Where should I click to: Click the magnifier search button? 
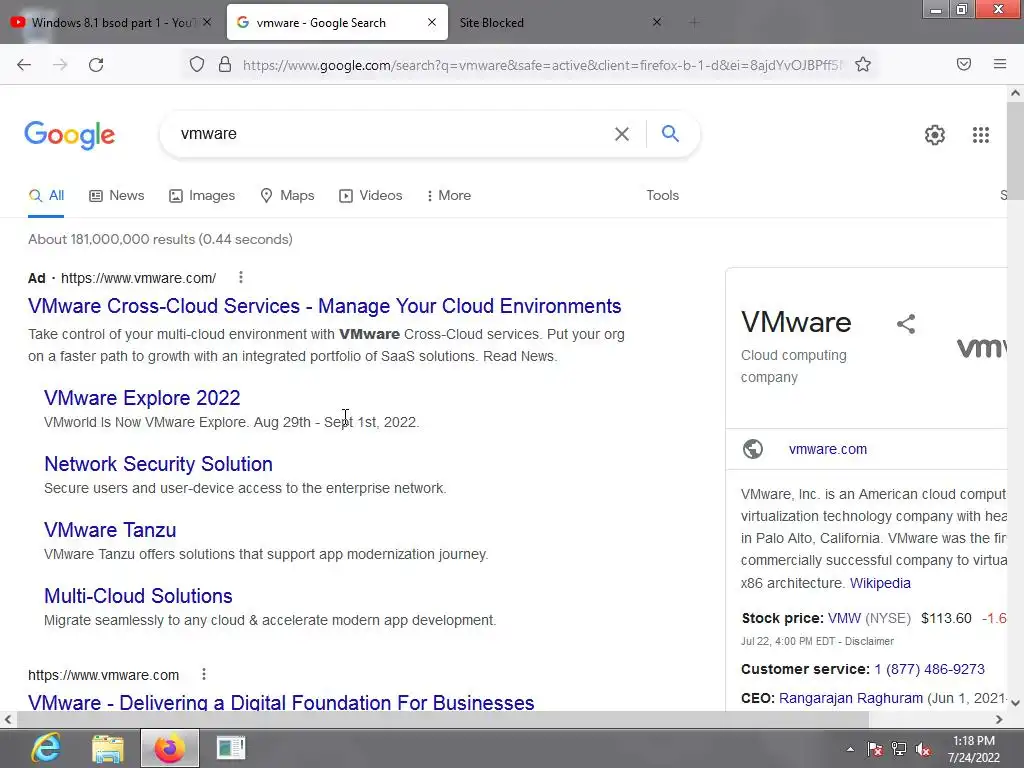pyautogui.click(x=670, y=133)
